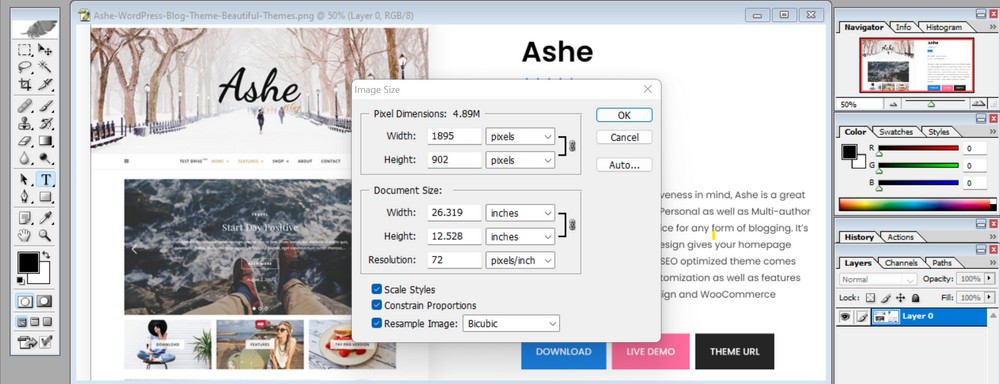Swap foreground and background colors
This screenshot has width=1000, height=384.
pos(46,255)
